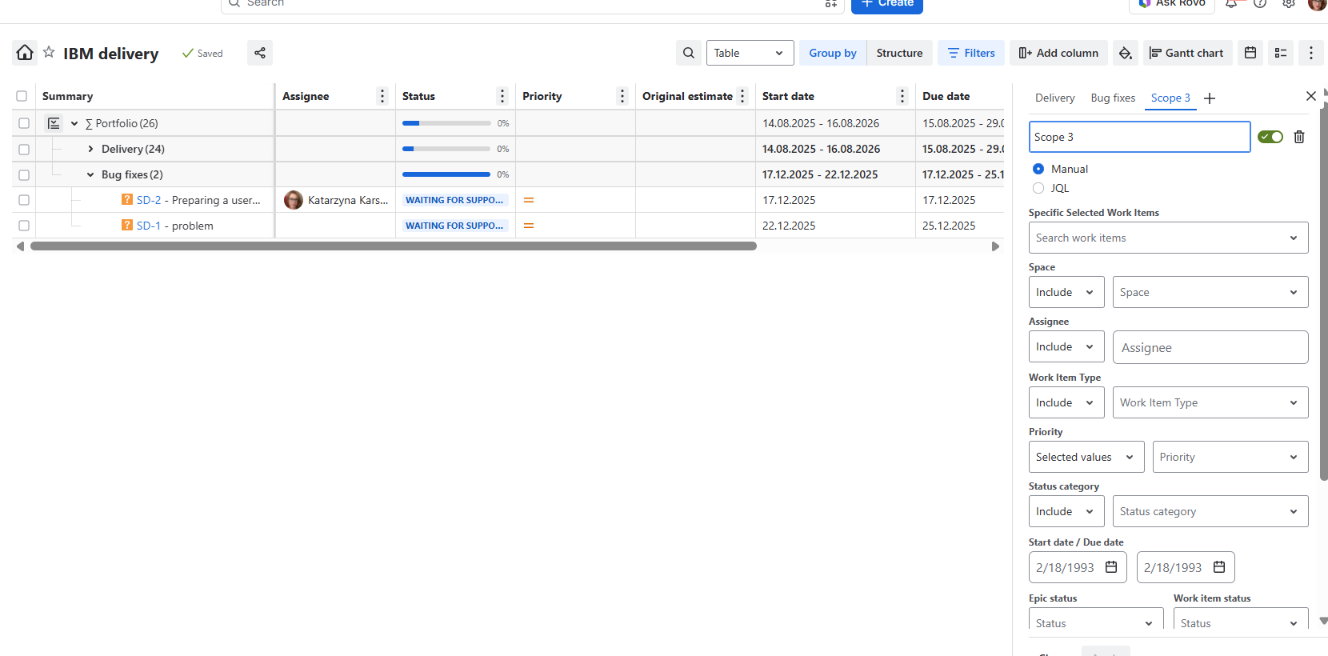Open the Status category value dropdown
Viewport: 1328px width, 656px height.
[1210, 511]
